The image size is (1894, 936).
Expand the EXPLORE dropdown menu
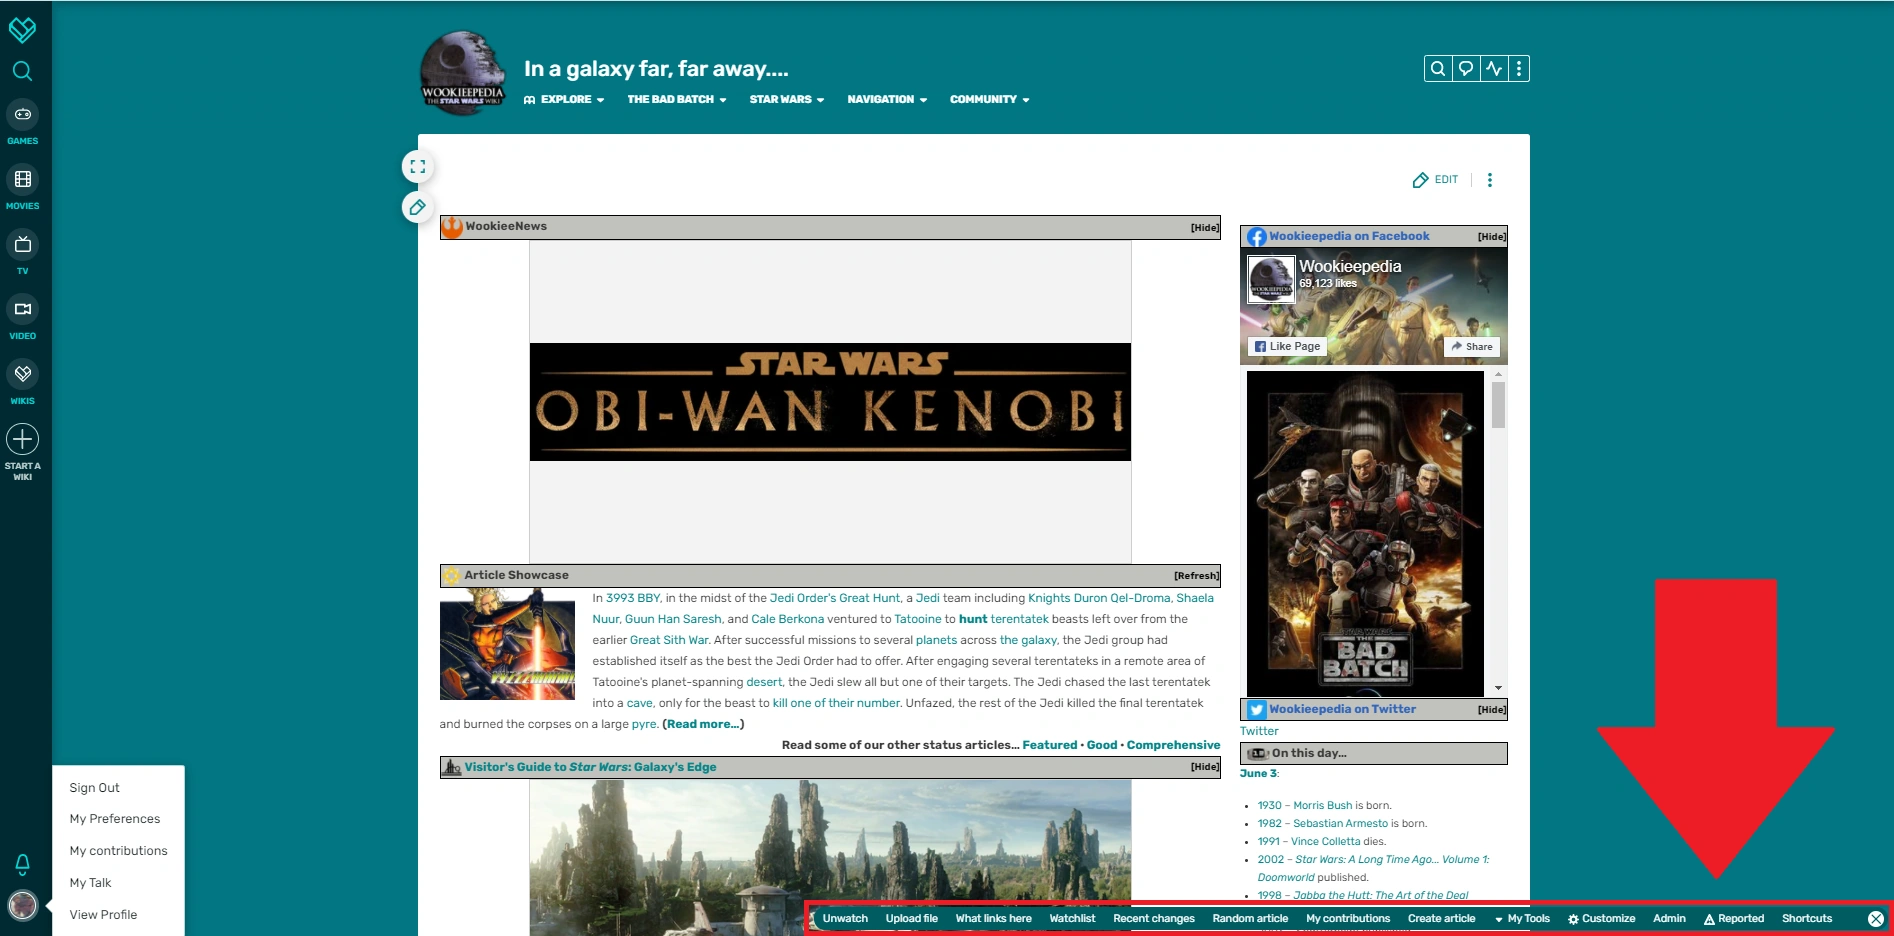pyautogui.click(x=564, y=100)
